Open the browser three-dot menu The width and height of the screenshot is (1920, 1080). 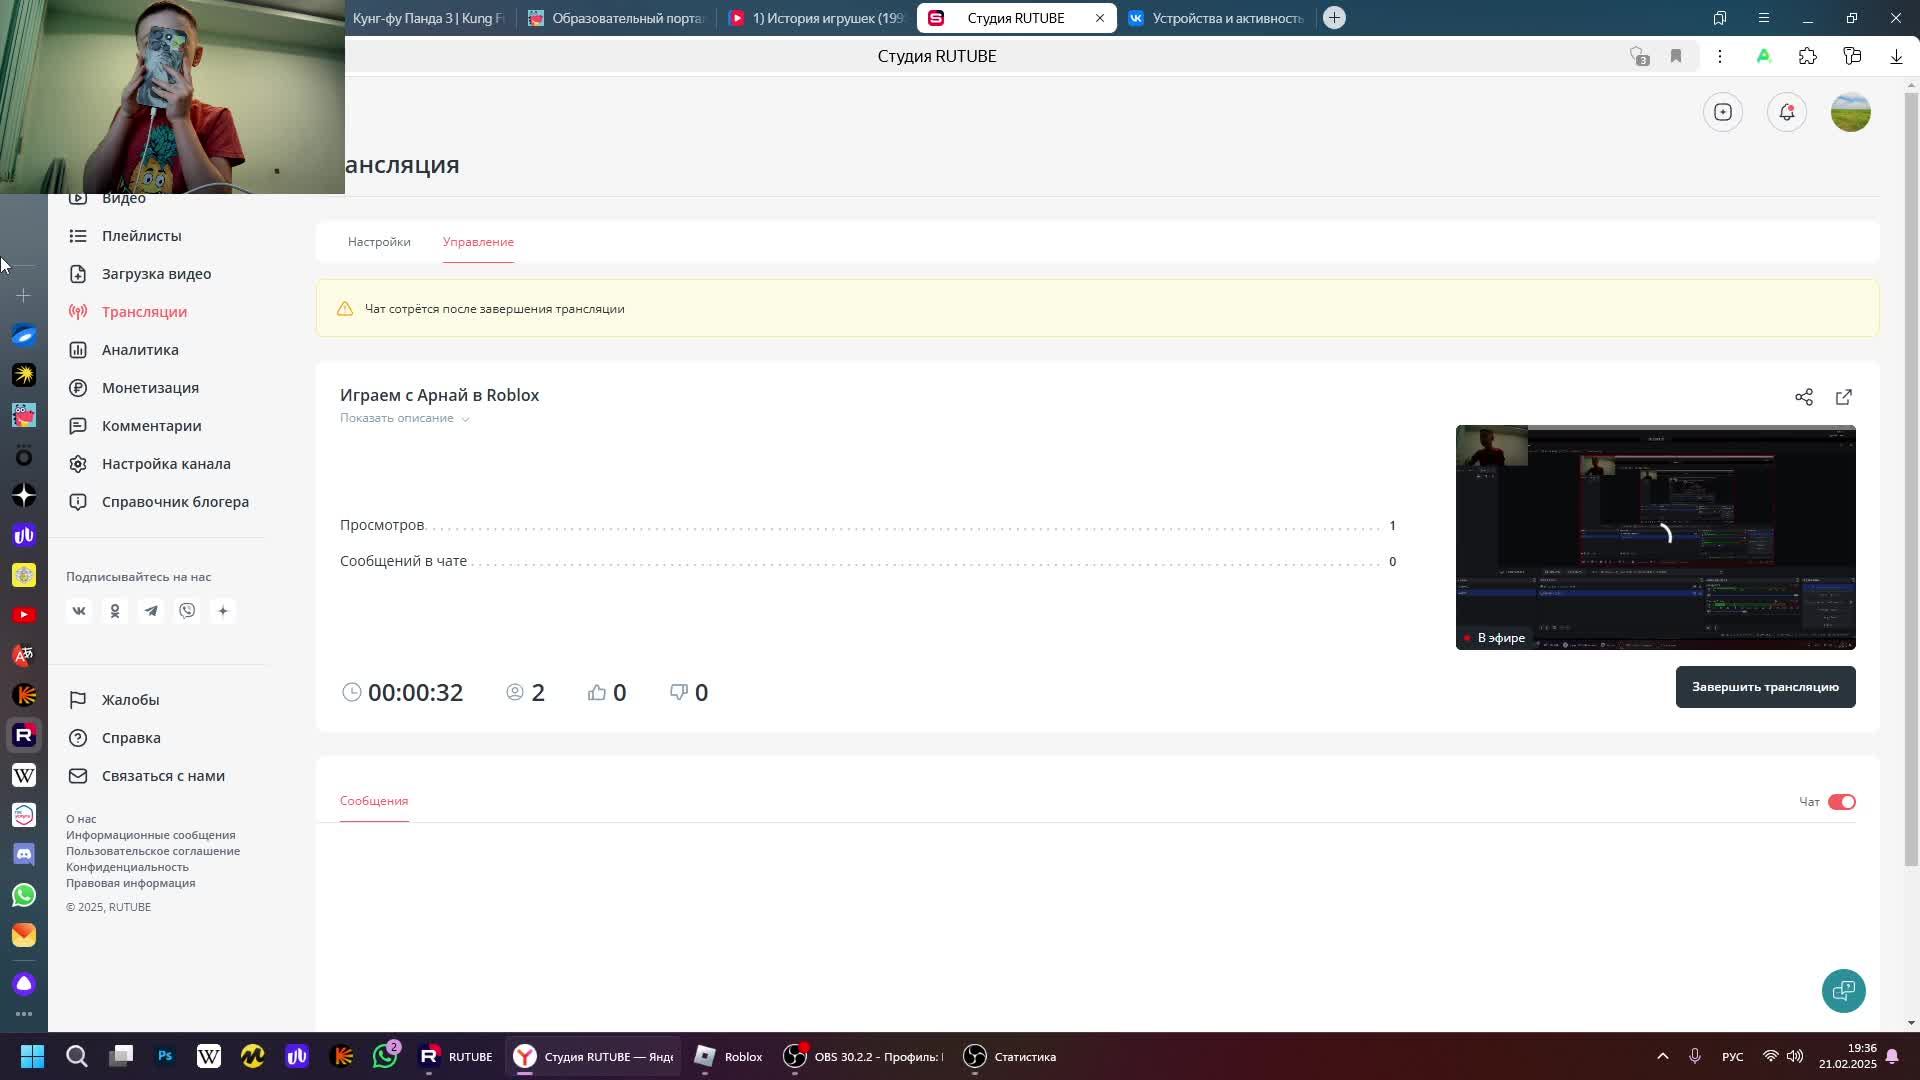tap(1720, 56)
